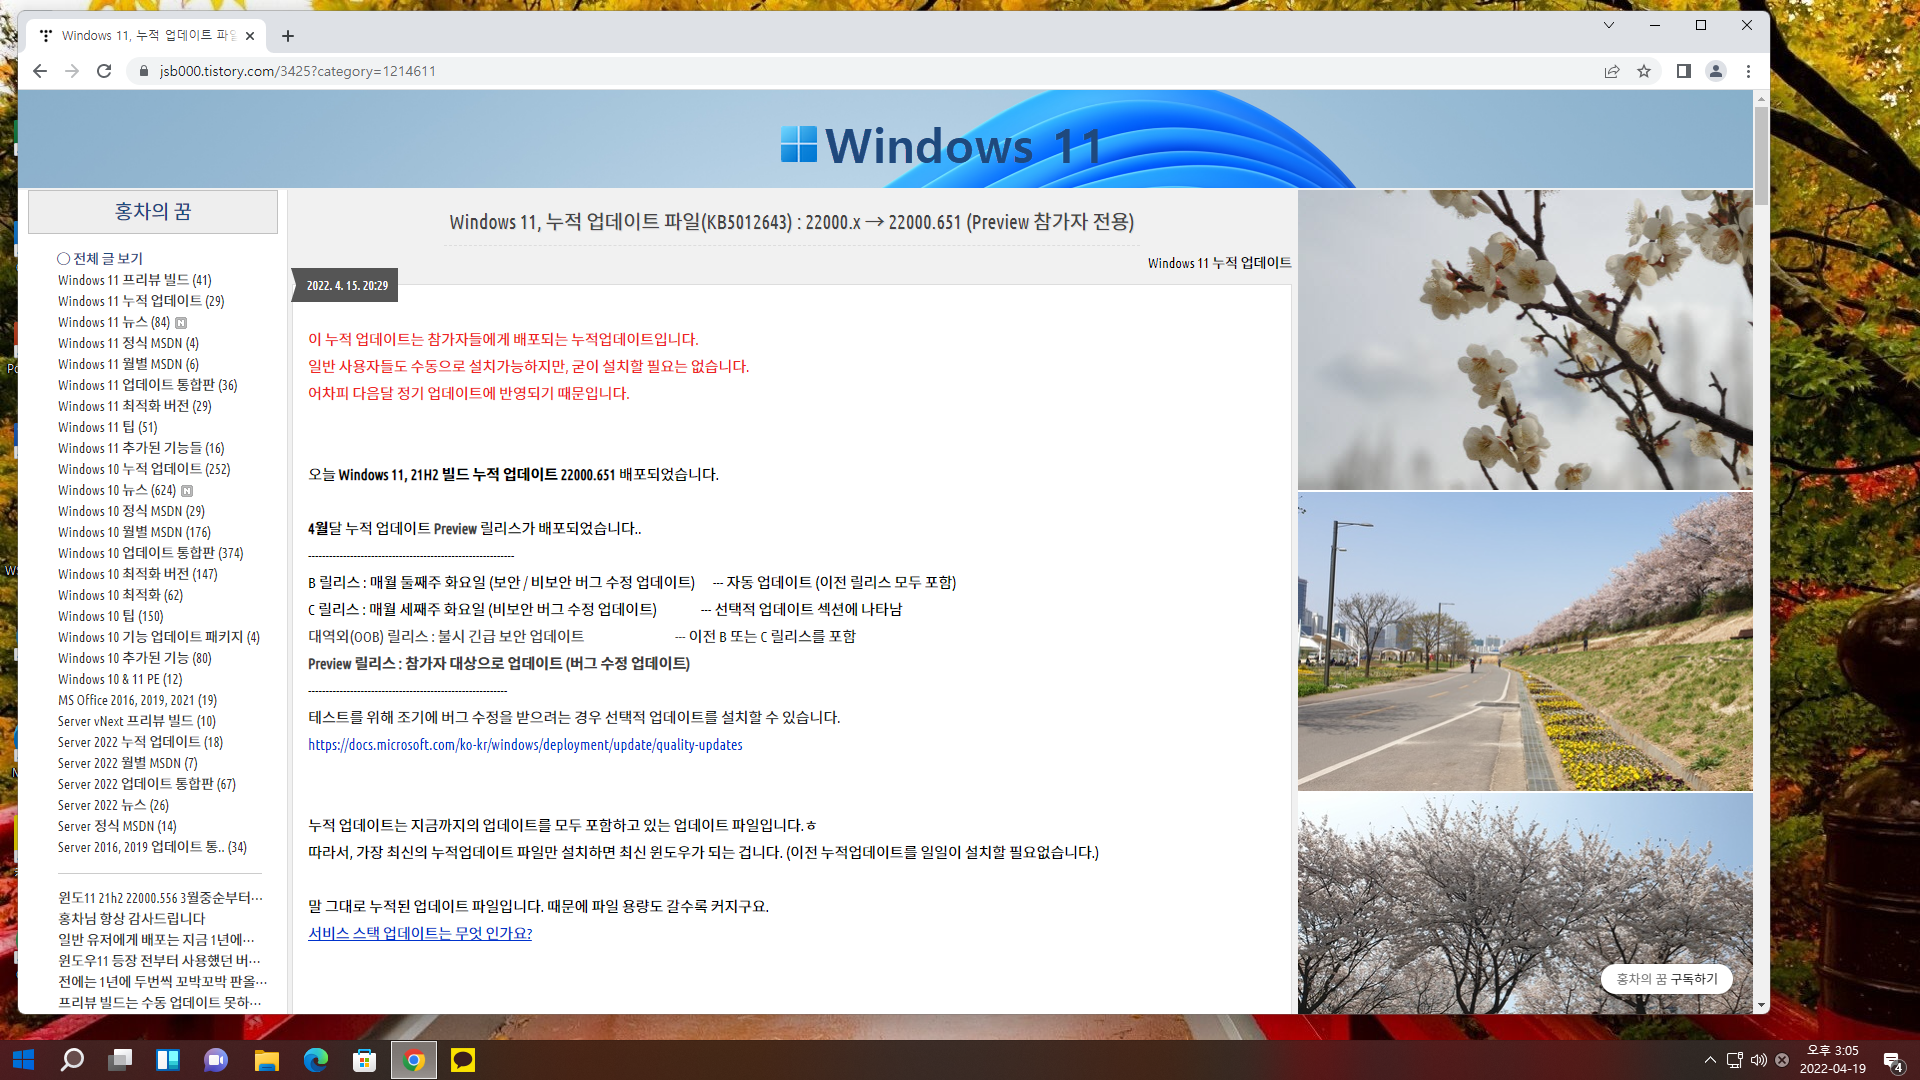This screenshot has height=1080, width=1920.
Task: Click the page vertical scrollbar thumb
Action: pyautogui.click(x=1761, y=154)
